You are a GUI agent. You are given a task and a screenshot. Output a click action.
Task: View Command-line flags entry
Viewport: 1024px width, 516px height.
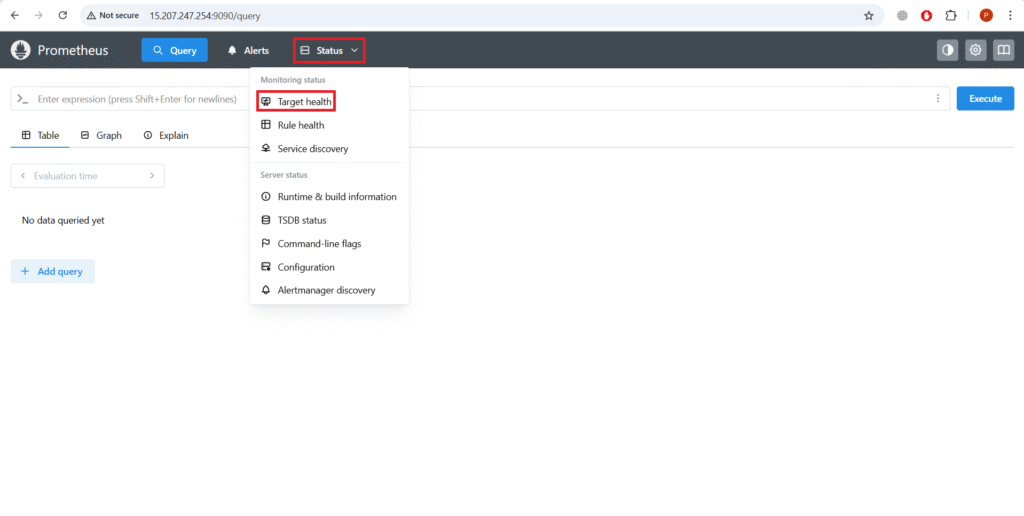tap(329, 244)
